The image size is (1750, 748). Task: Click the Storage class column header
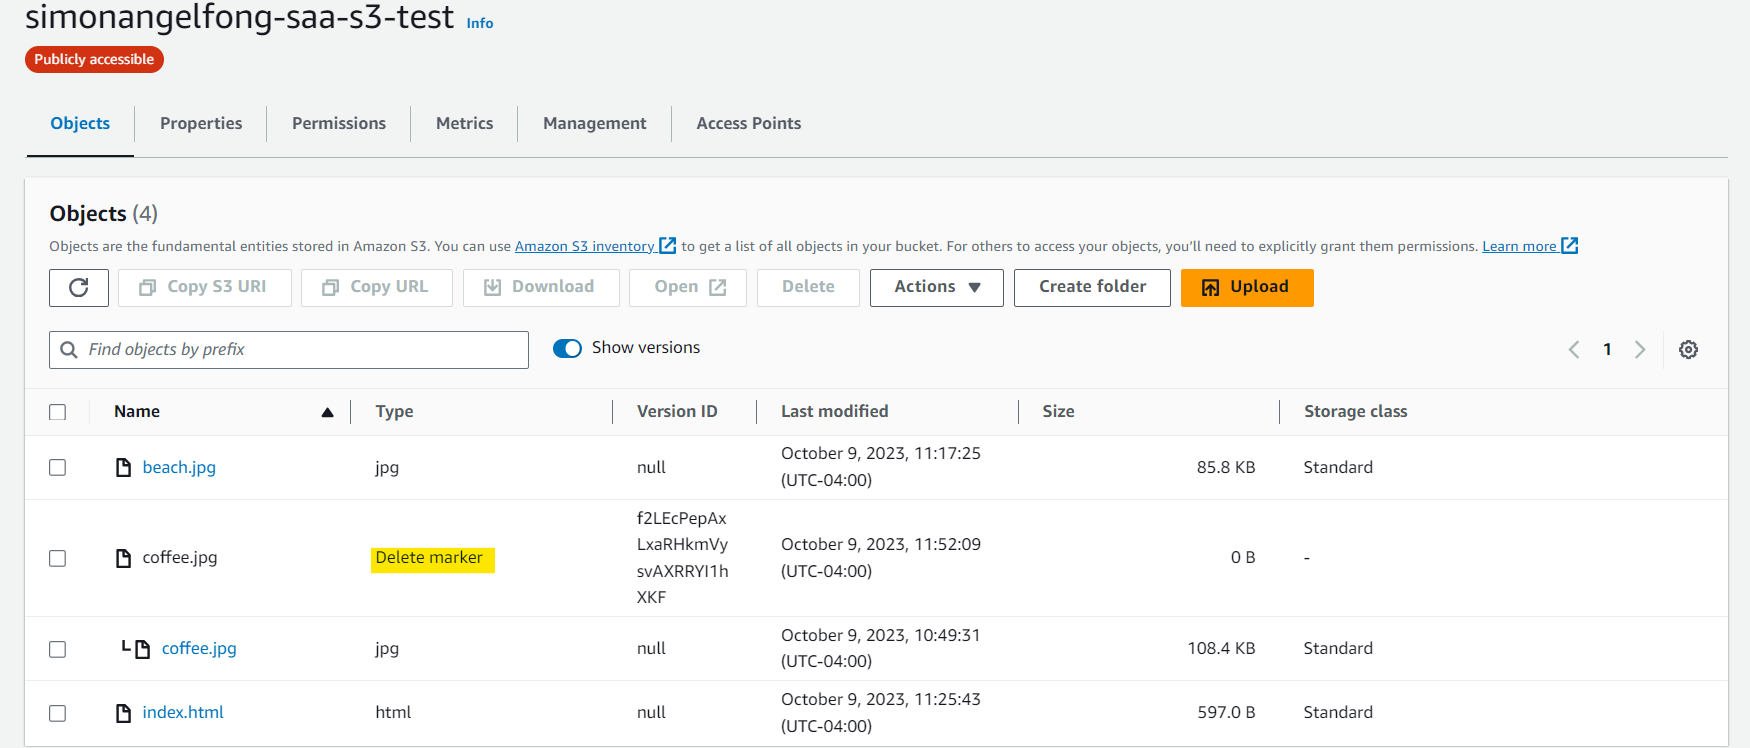[x=1355, y=411]
